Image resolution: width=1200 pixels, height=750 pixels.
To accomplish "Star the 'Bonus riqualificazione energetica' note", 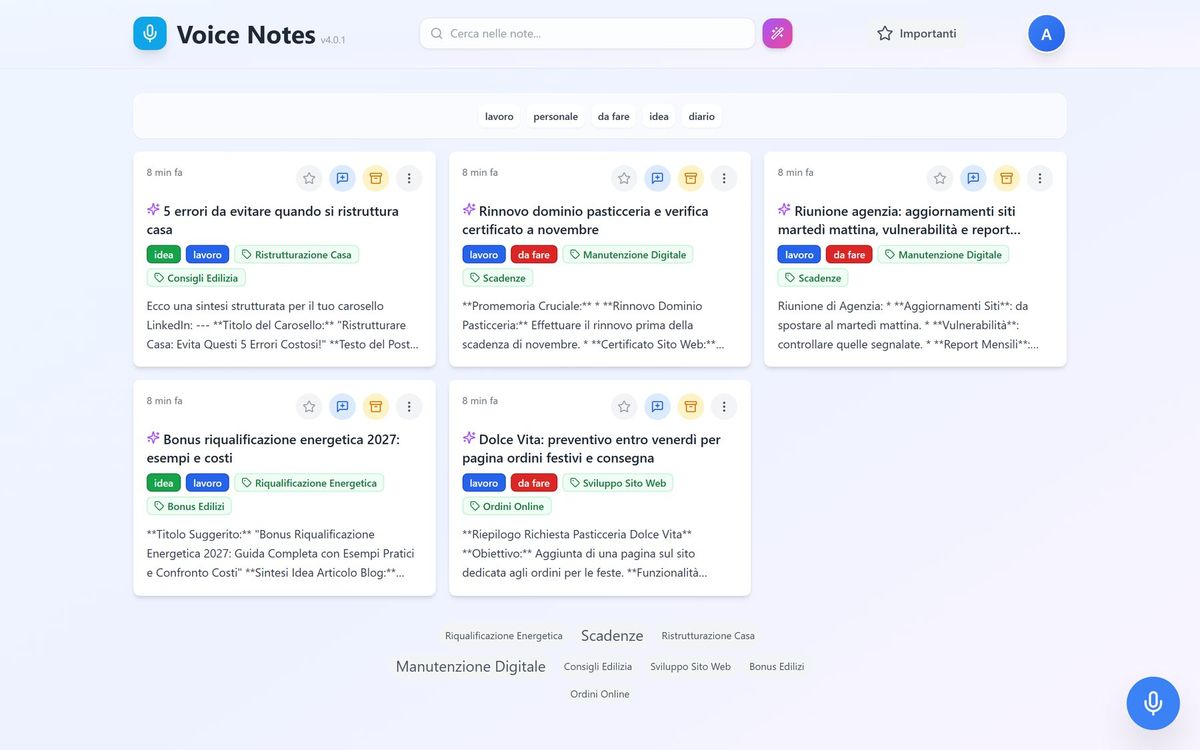I will click(309, 407).
